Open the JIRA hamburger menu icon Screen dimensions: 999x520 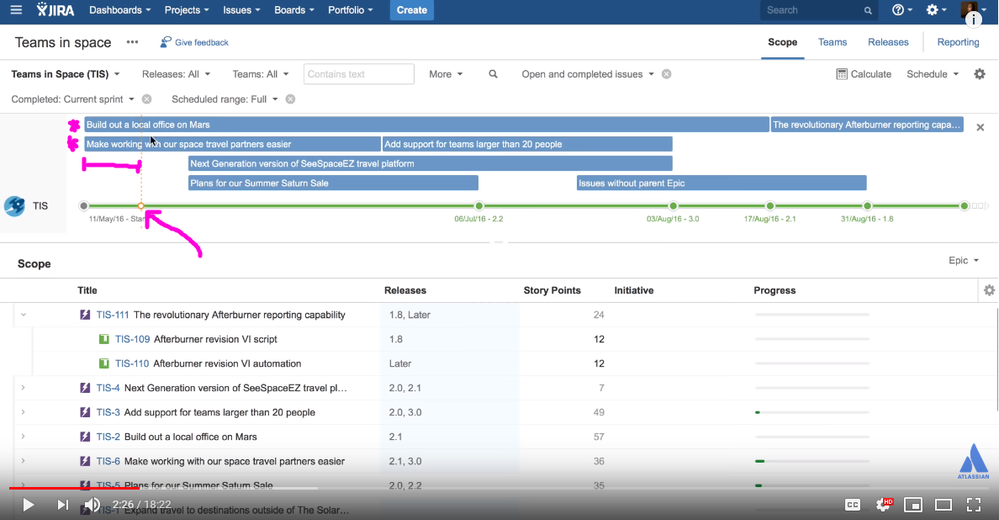15,10
